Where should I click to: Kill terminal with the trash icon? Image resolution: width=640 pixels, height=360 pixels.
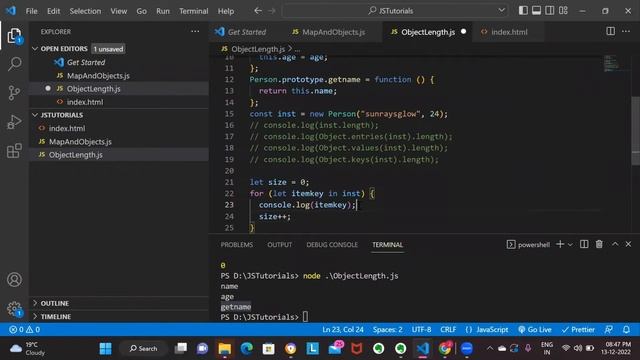pos(599,244)
